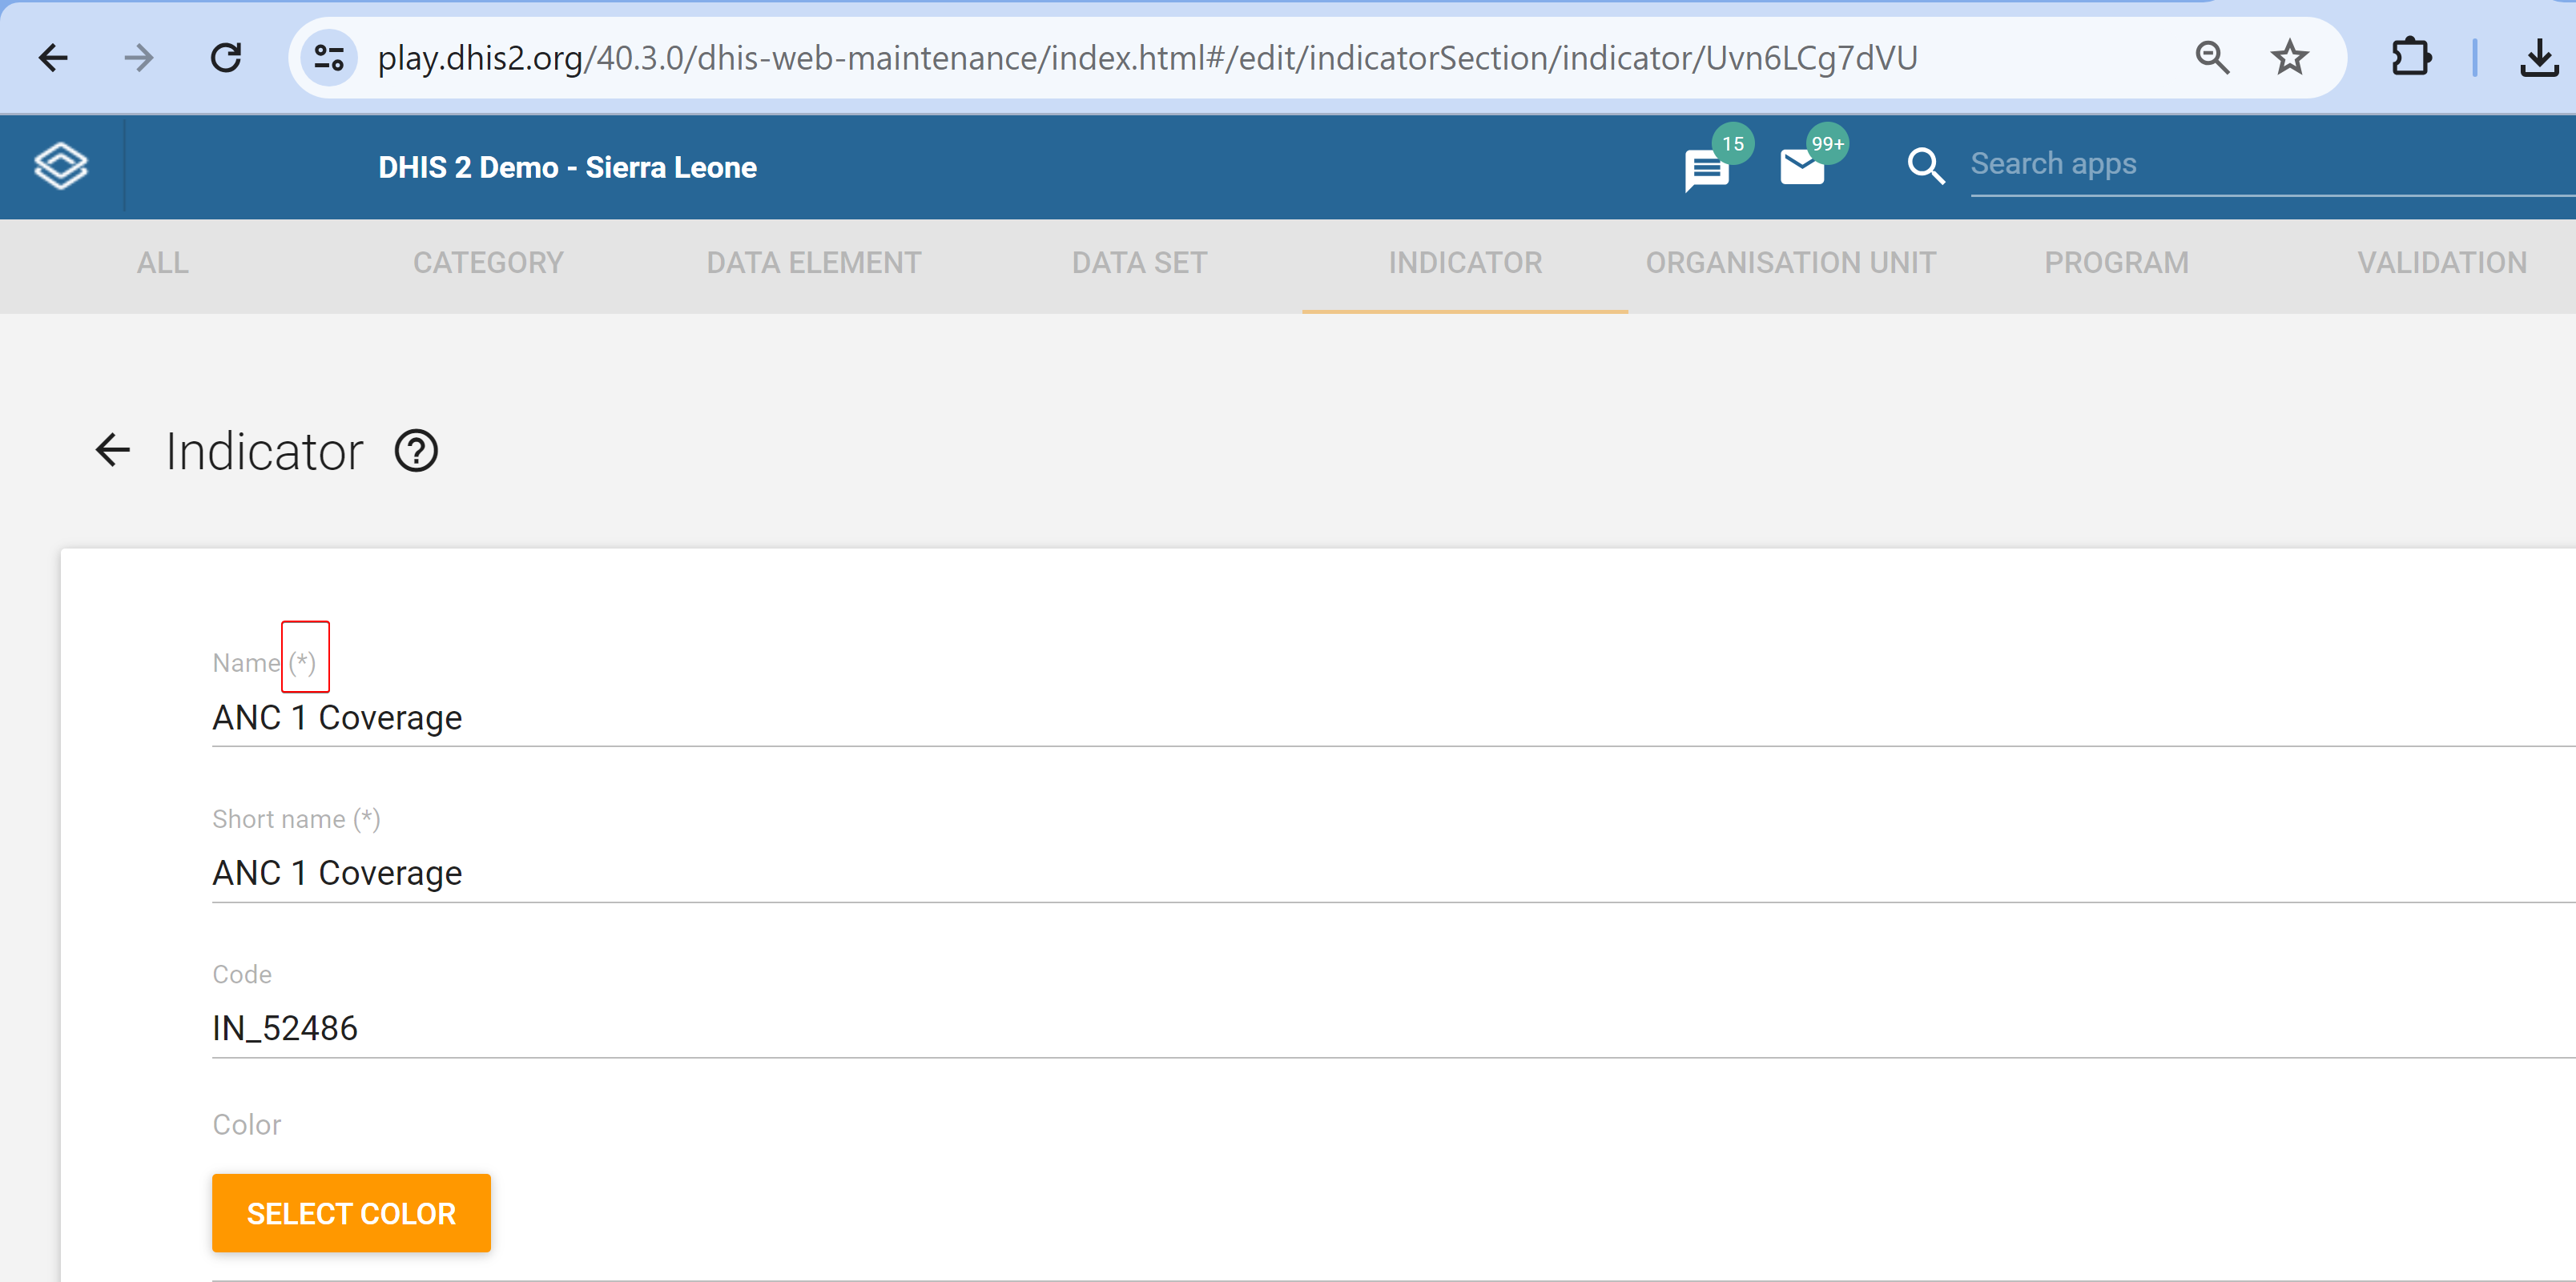Click the Name field with ANC 1 Coverage

coord(1393,717)
